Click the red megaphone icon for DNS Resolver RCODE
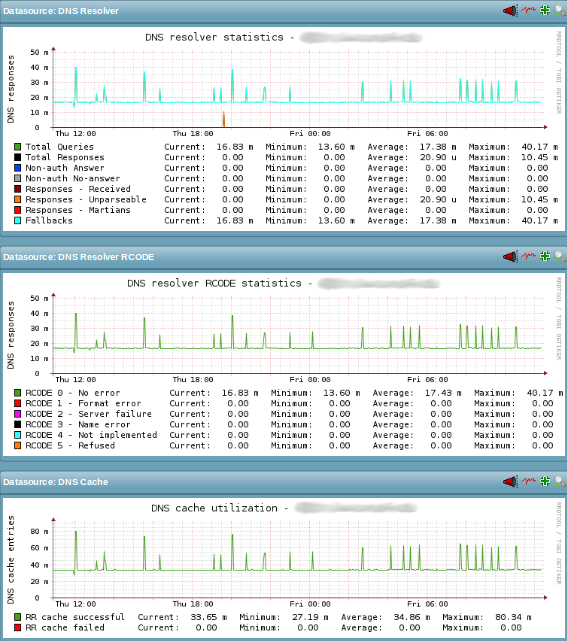This screenshot has width=567, height=641. tap(510, 257)
